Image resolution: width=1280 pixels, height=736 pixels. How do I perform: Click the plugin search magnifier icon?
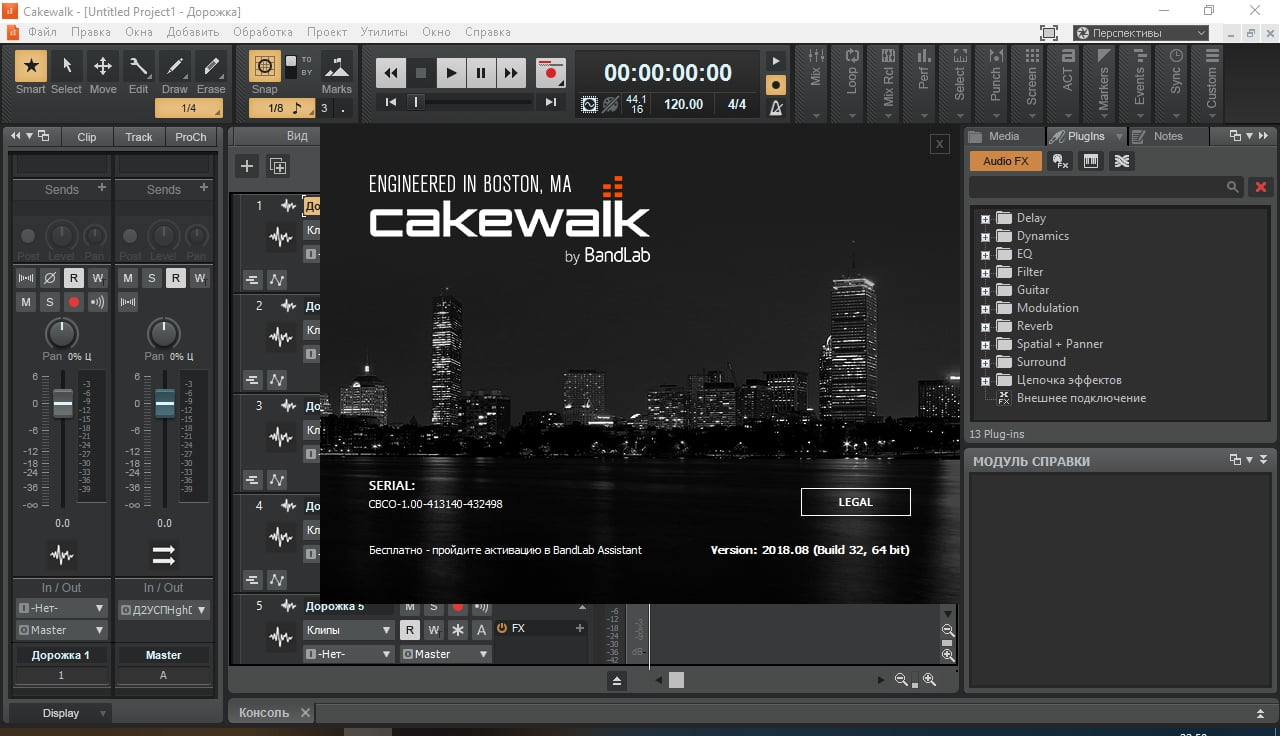[x=1234, y=187]
